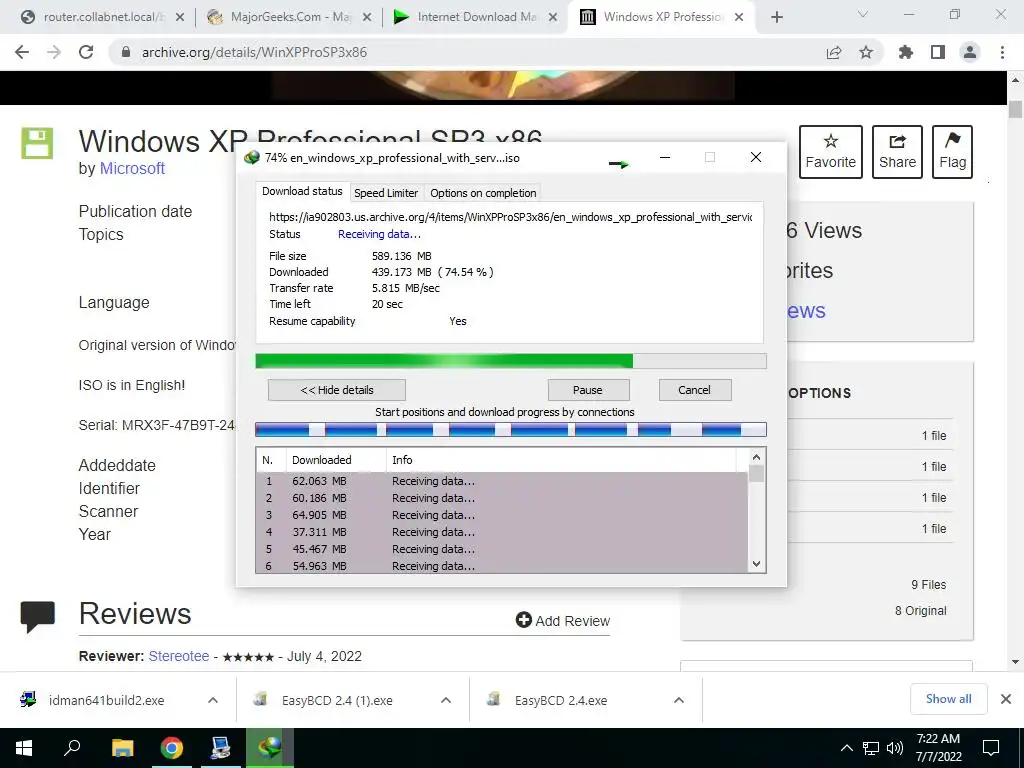1024x768 pixels.
Task: Click the IDM icon in dialog title bar
Action: click(x=252, y=157)
